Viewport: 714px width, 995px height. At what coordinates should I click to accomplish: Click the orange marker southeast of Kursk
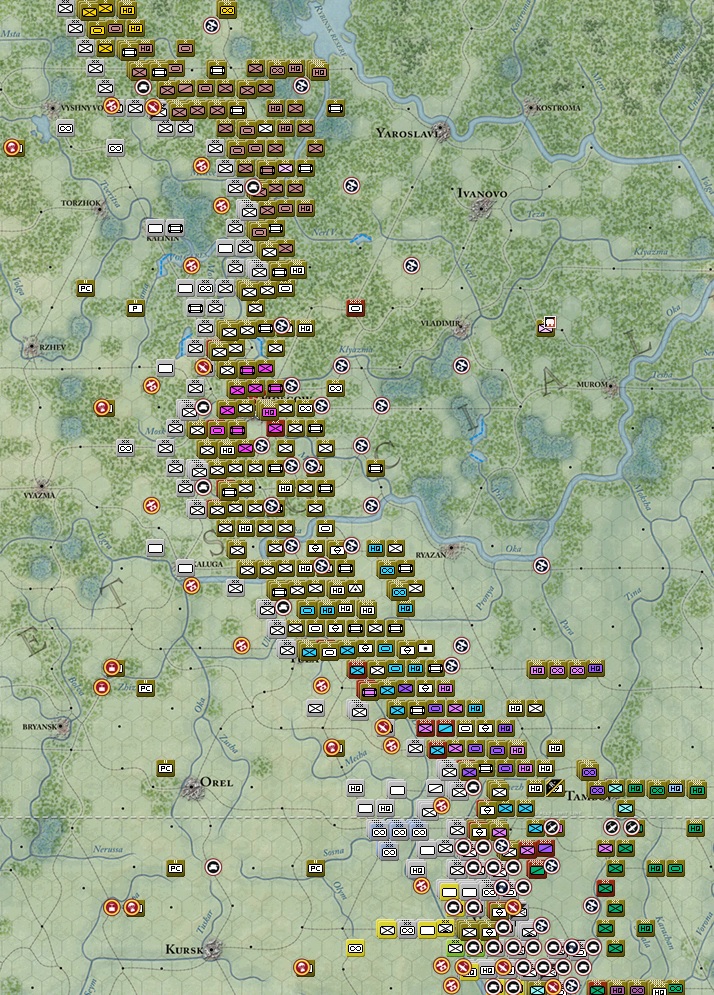(303, 967)
